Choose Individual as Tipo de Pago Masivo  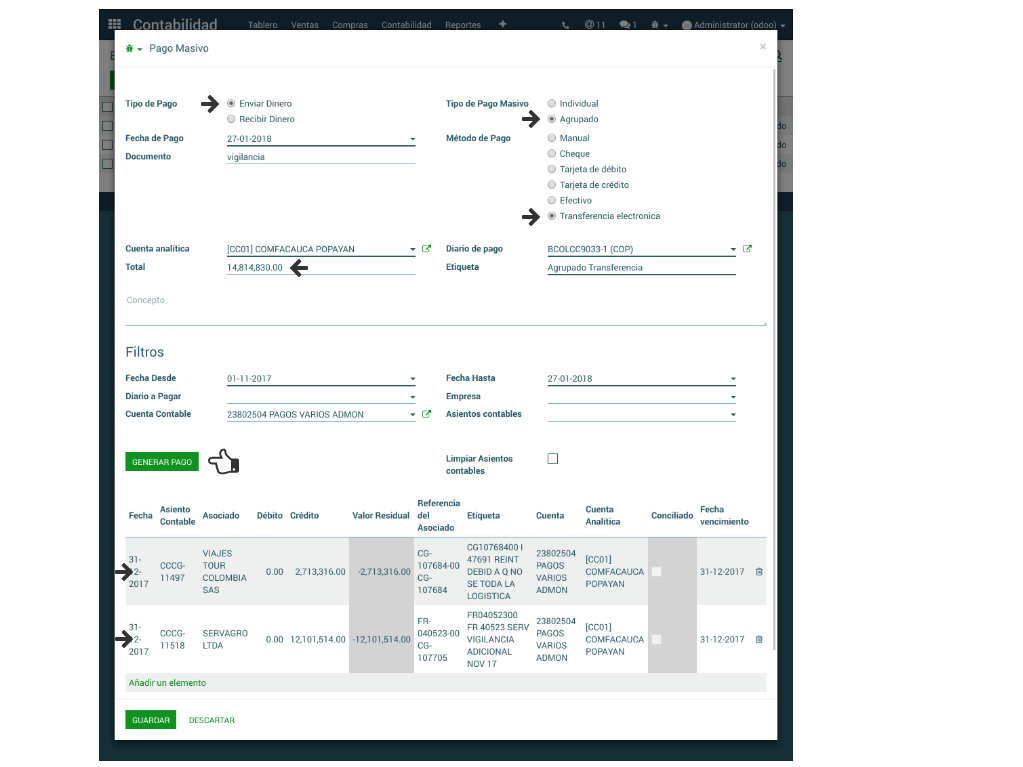(x=552, y=103)
